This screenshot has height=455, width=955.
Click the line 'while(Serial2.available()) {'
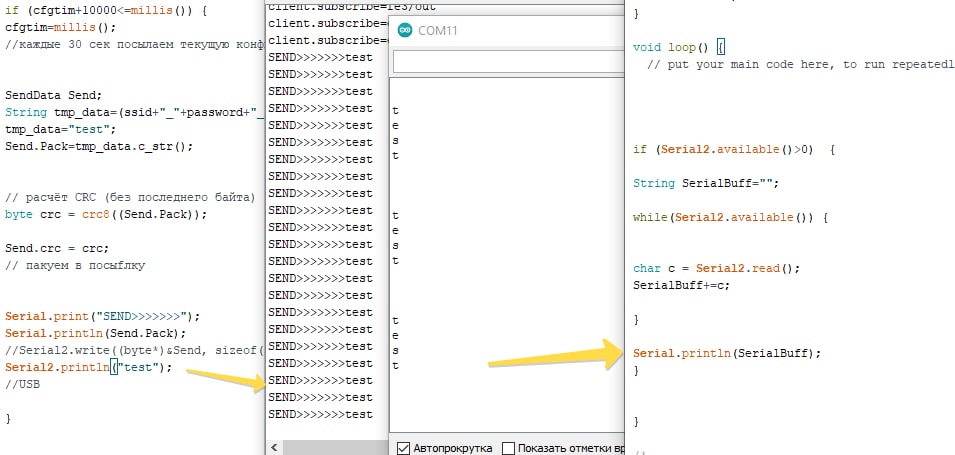point(730,217)
